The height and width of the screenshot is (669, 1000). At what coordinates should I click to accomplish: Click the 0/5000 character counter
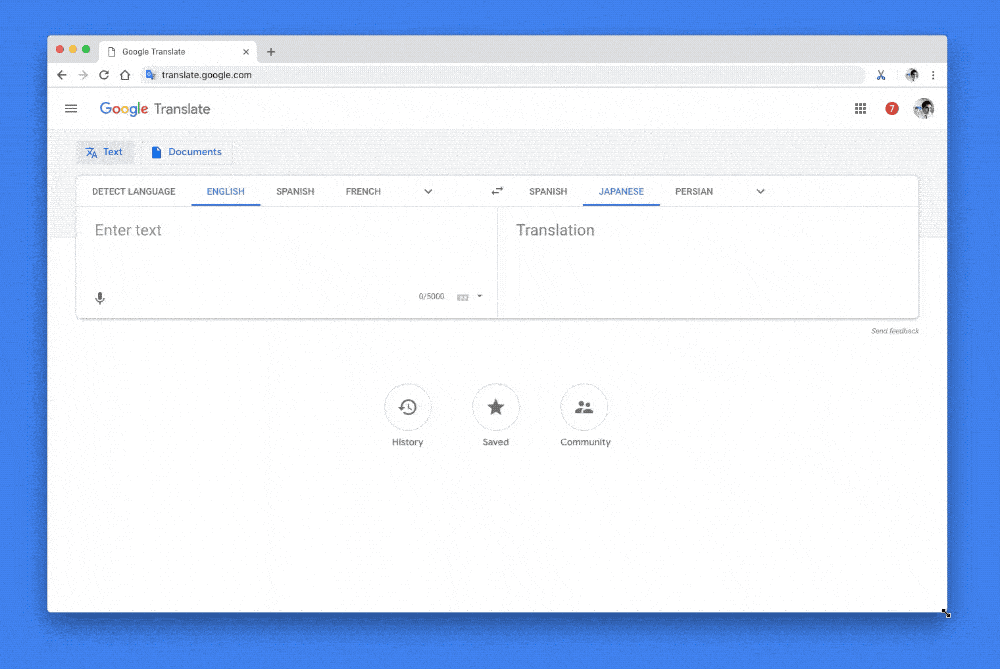tap(432, 297)
